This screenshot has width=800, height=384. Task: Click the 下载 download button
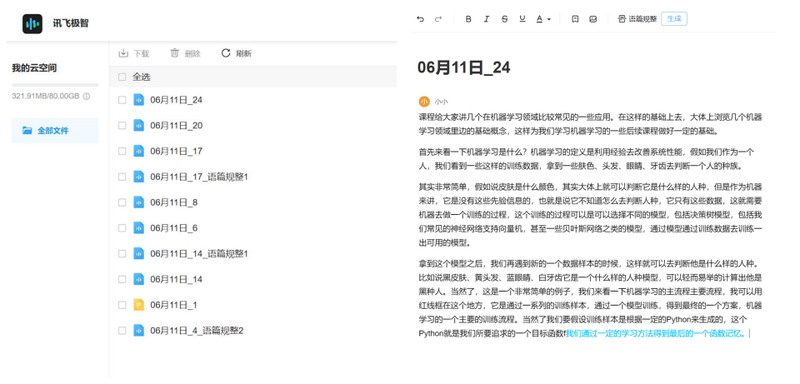[x=134, y=54]
